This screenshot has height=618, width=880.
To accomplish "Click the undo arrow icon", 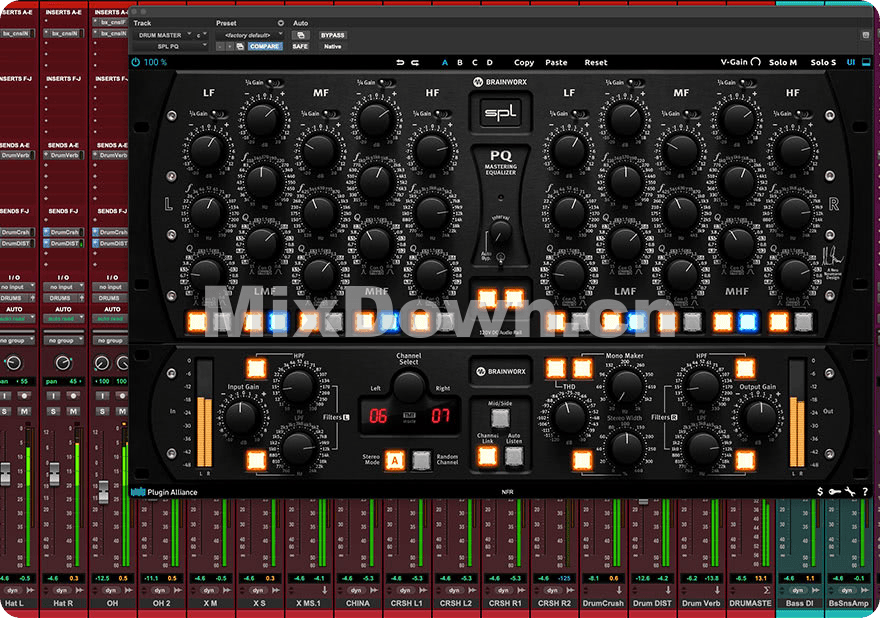I will (x=400, y=62).
